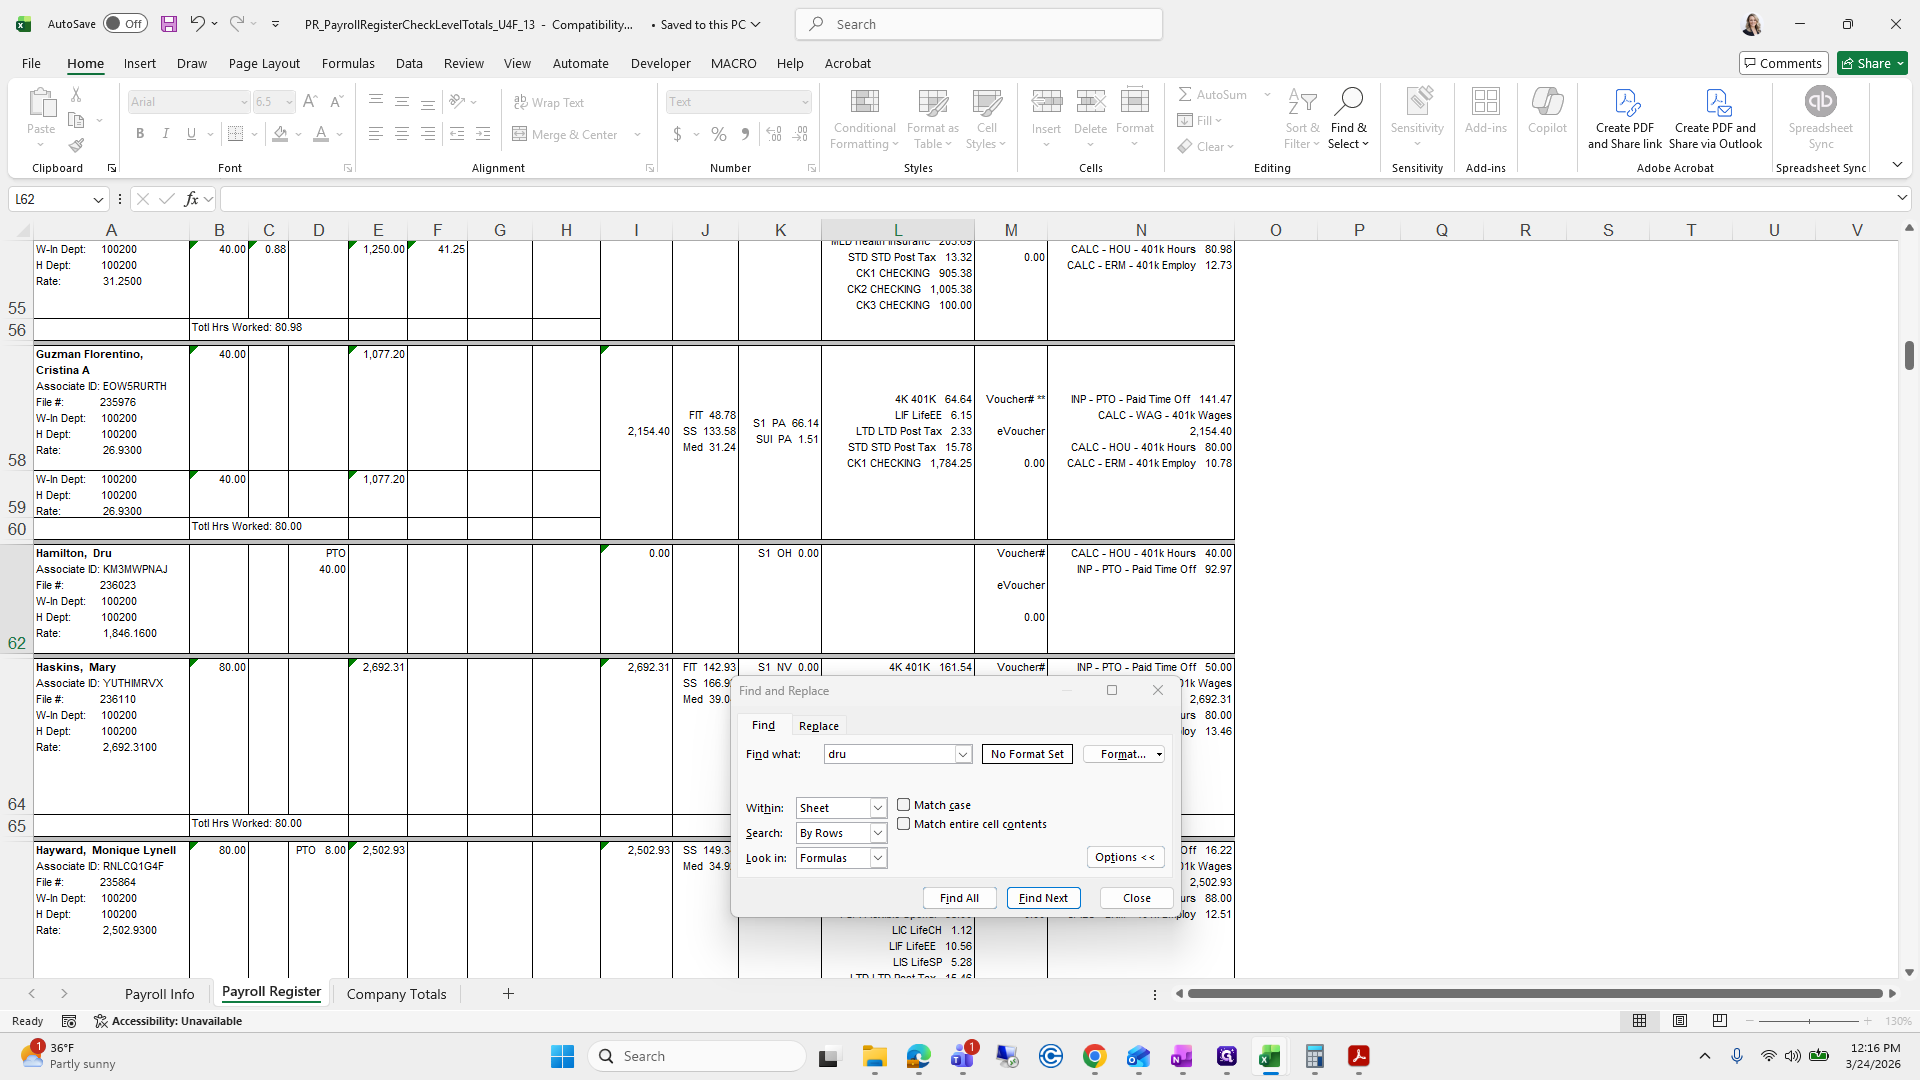Enable the Match case checkbox
The image size is (1920, 1080).
(904, 805)
